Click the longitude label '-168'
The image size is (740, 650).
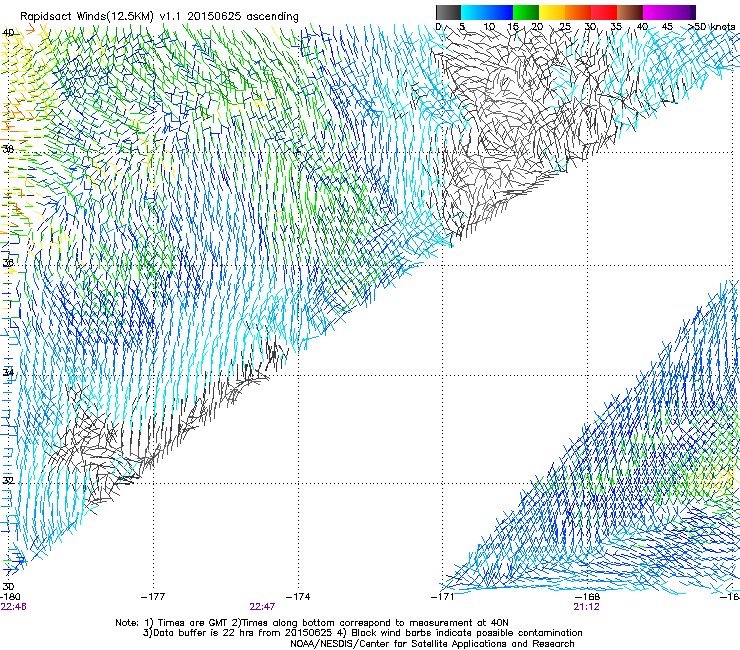587,597
